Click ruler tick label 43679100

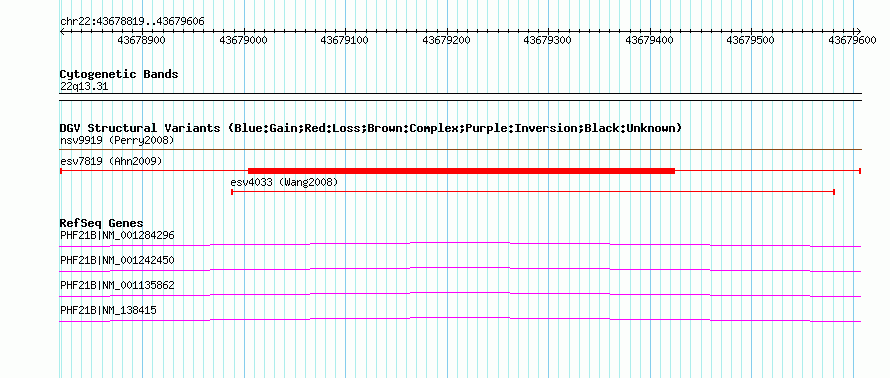345,41
